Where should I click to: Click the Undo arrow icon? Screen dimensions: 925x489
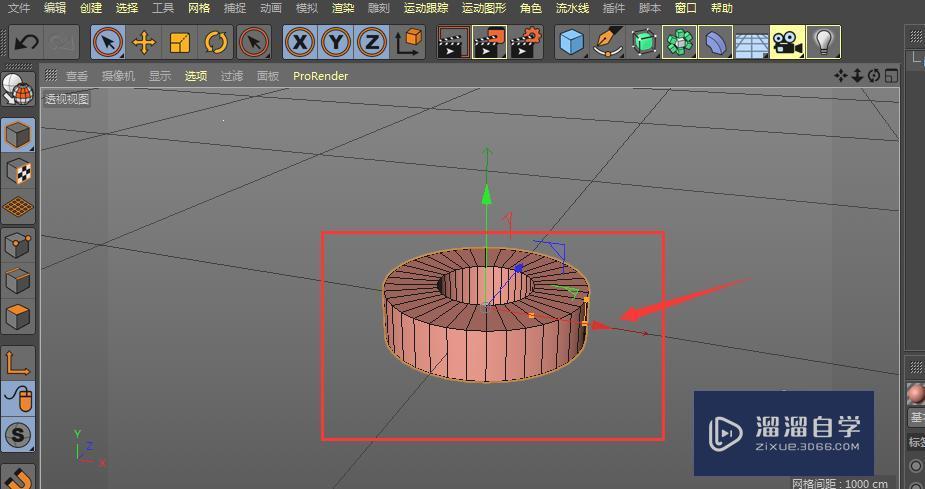[x=27, y=42]
